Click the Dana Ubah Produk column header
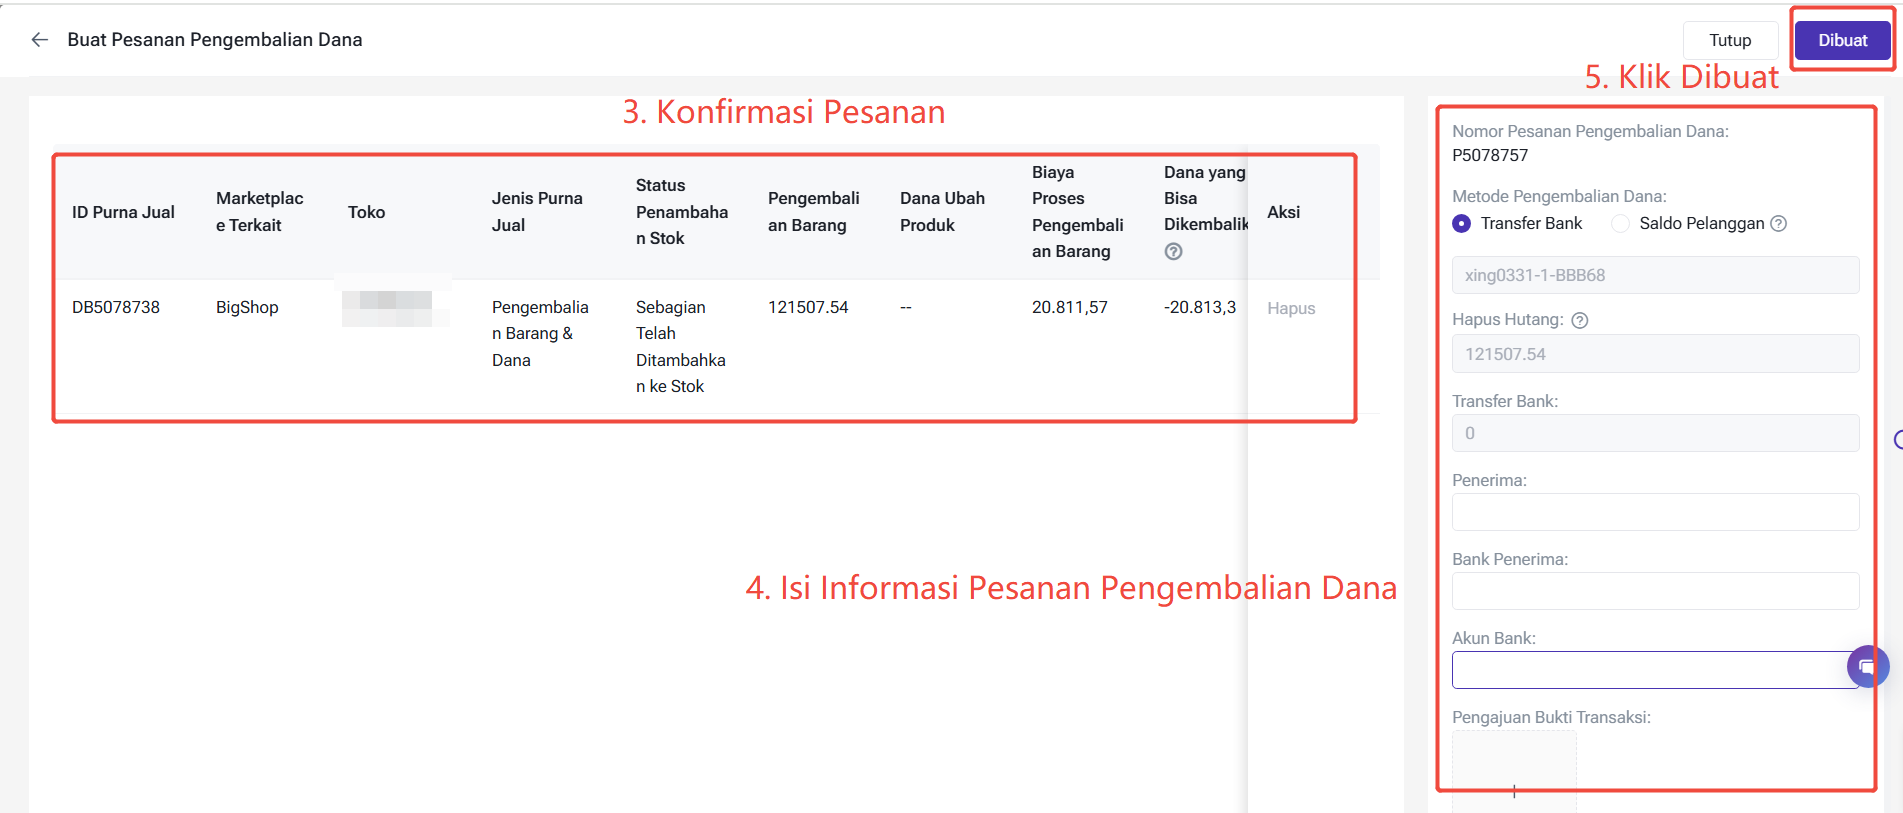Viewport: 1903px width, 813px height. (x=942, y=212)
